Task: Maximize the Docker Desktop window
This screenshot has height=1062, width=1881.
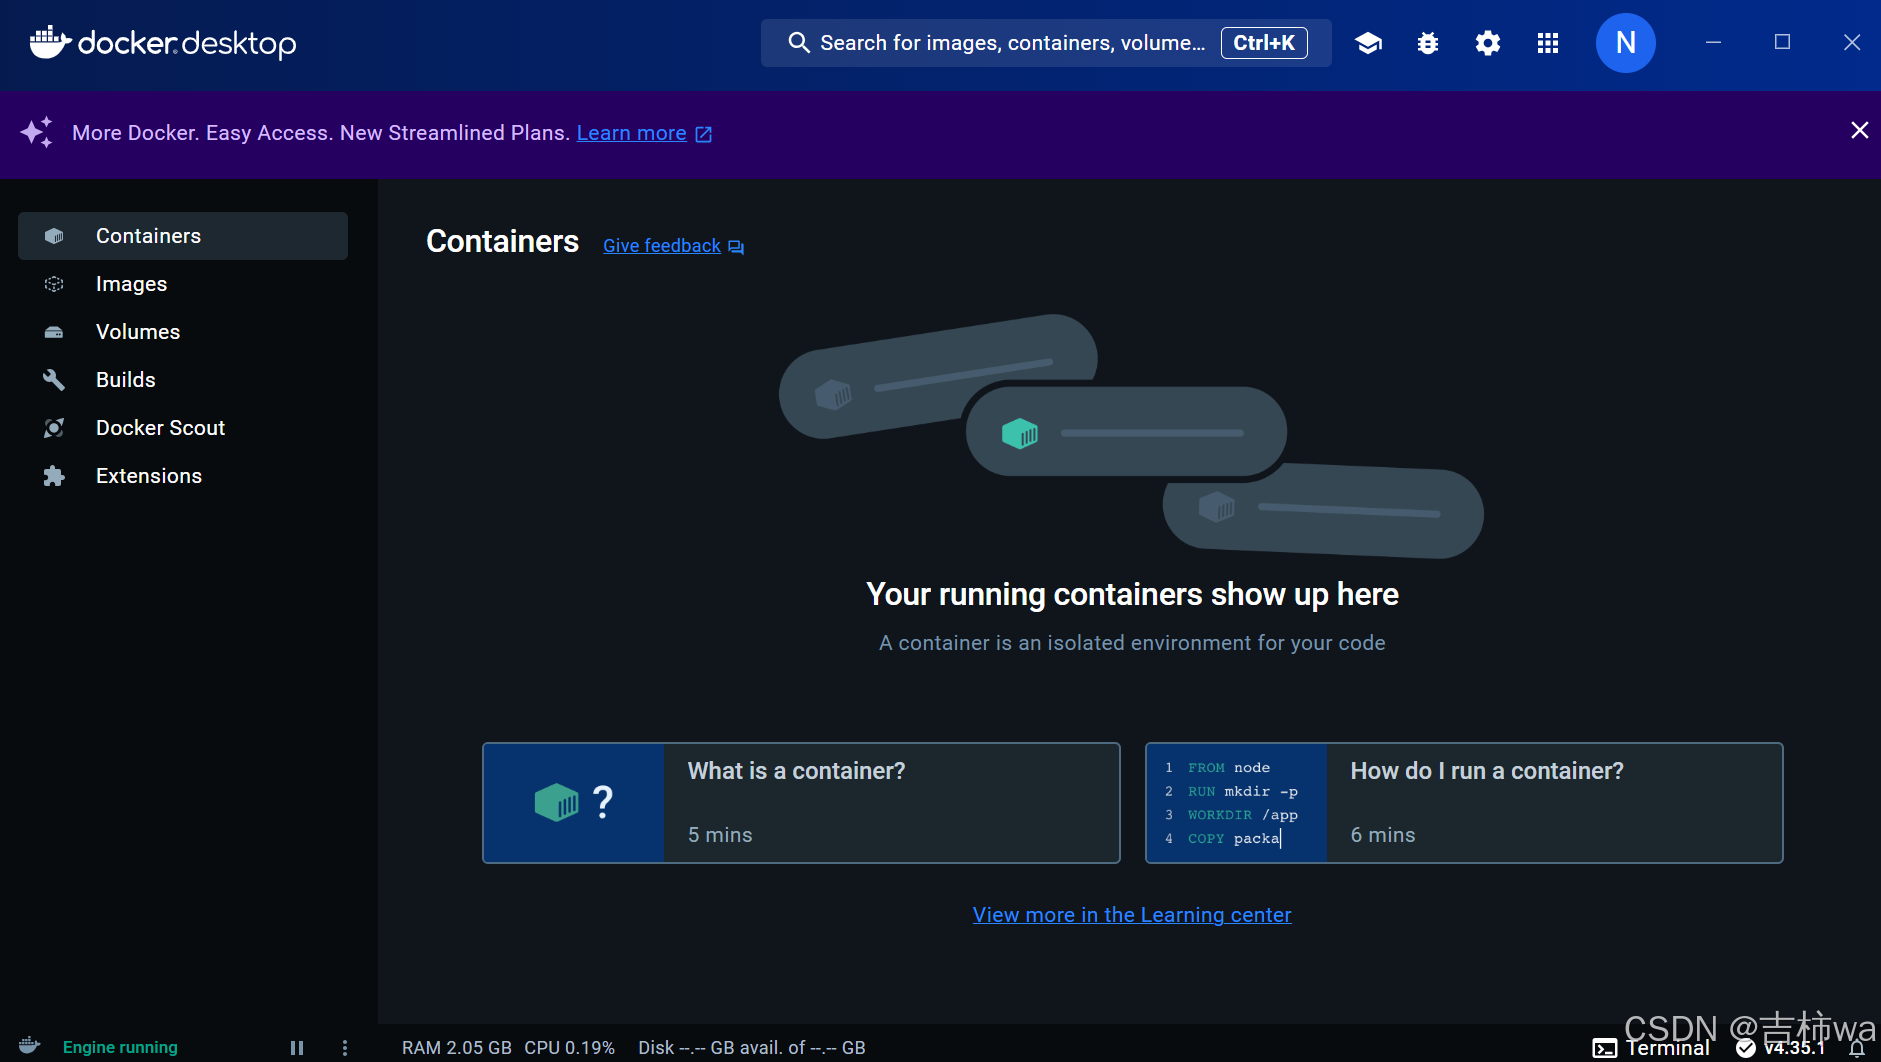Action: coord(1782,42)
